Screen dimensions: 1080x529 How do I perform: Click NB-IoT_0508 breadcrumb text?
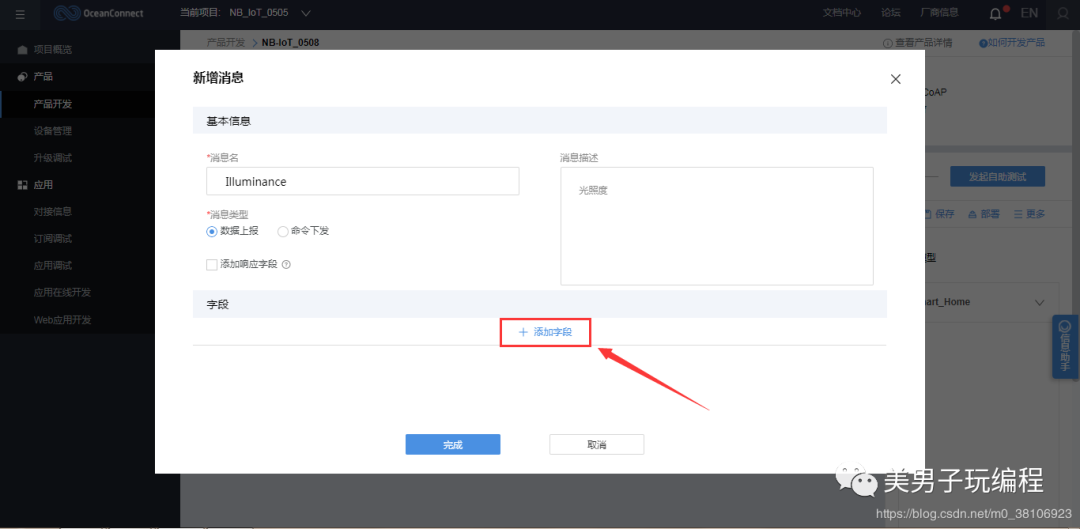click(x=290, y=43)
